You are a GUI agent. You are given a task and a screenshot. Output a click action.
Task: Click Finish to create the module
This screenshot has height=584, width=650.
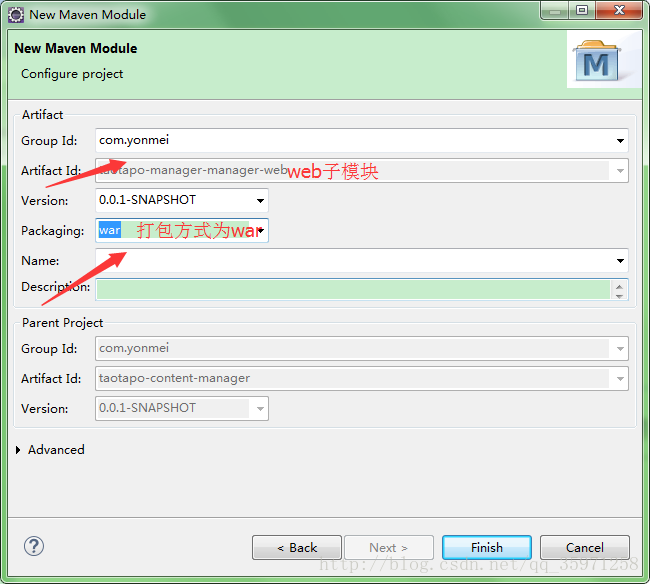tap(487, 548)
